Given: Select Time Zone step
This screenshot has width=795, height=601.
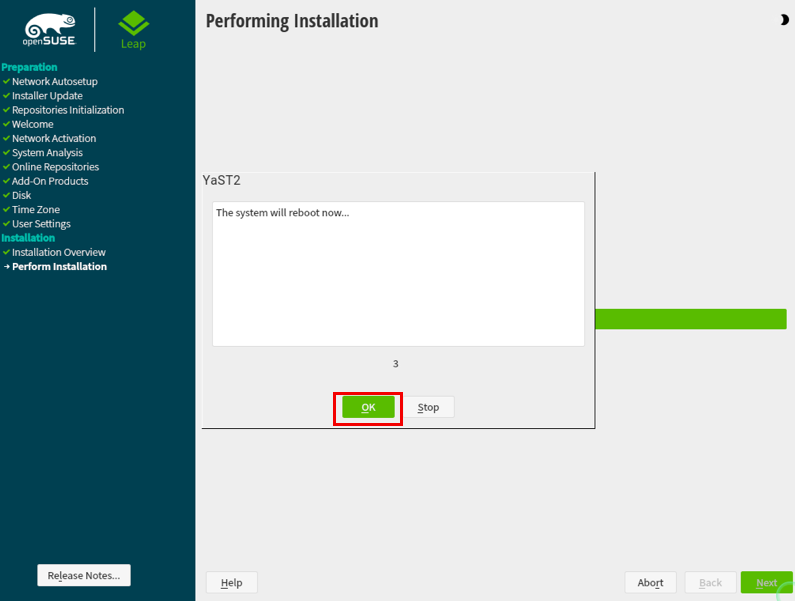Looking at the screenshot, I should pos(36,209).
